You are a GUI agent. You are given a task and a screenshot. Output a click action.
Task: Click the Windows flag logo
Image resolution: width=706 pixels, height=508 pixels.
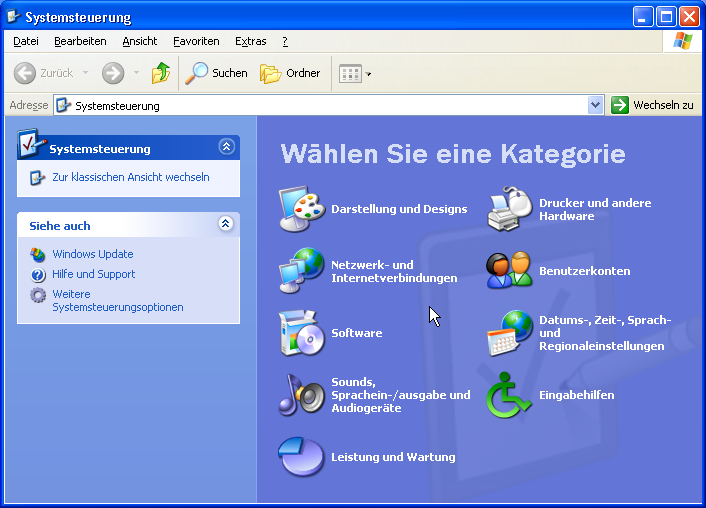[683, 41]
